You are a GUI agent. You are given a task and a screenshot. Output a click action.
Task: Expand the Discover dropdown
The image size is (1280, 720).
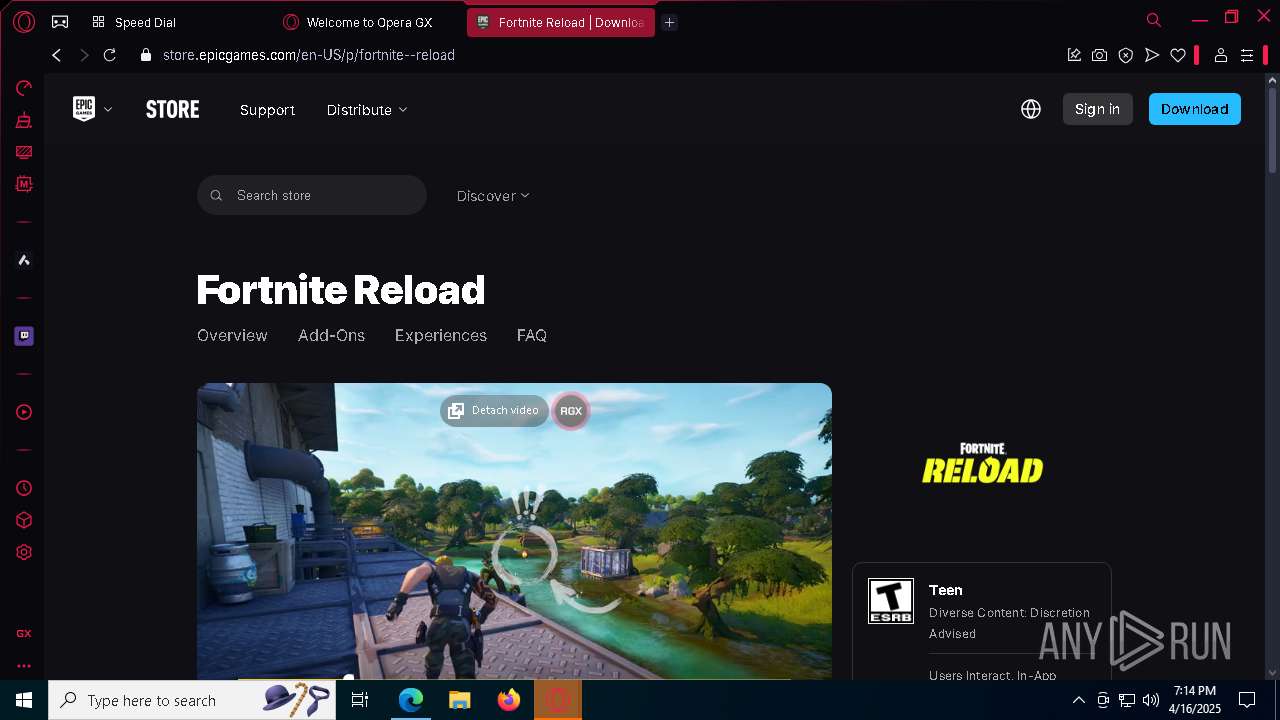493,196
